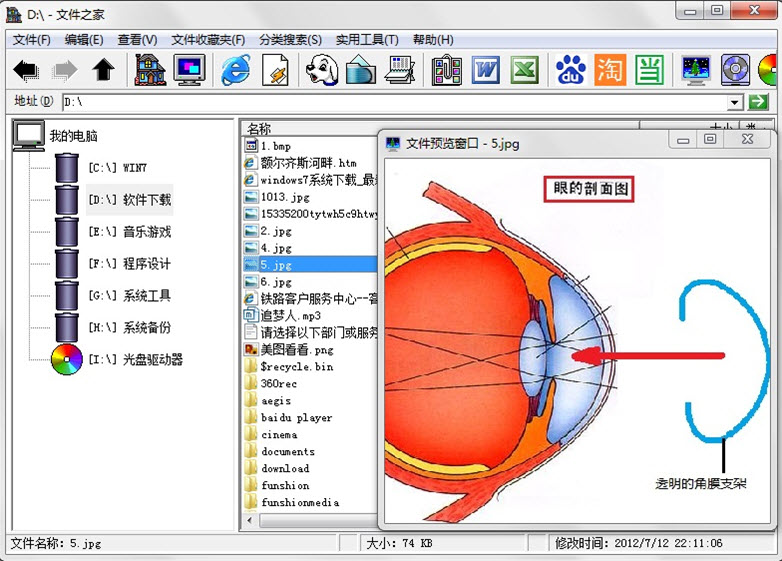Open the 文件收藏夹(F) menu
This screenshot has height=561, width=782.
[x=208, y=40]
